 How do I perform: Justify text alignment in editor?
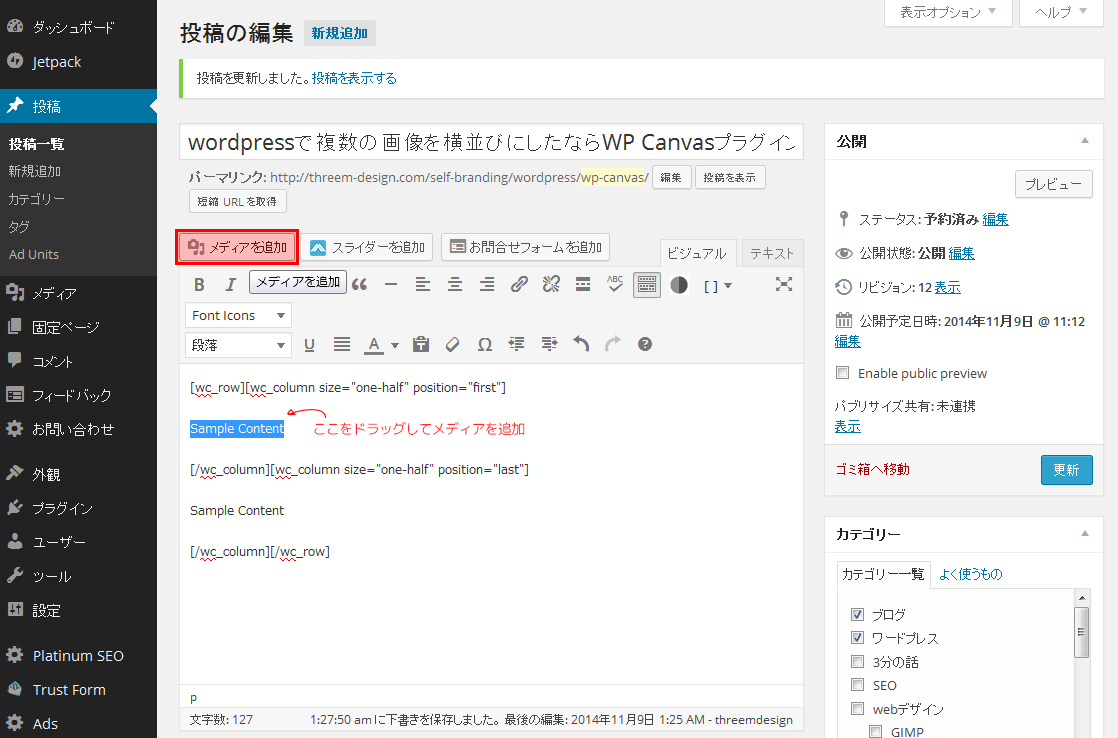click(x=342, y=345)
